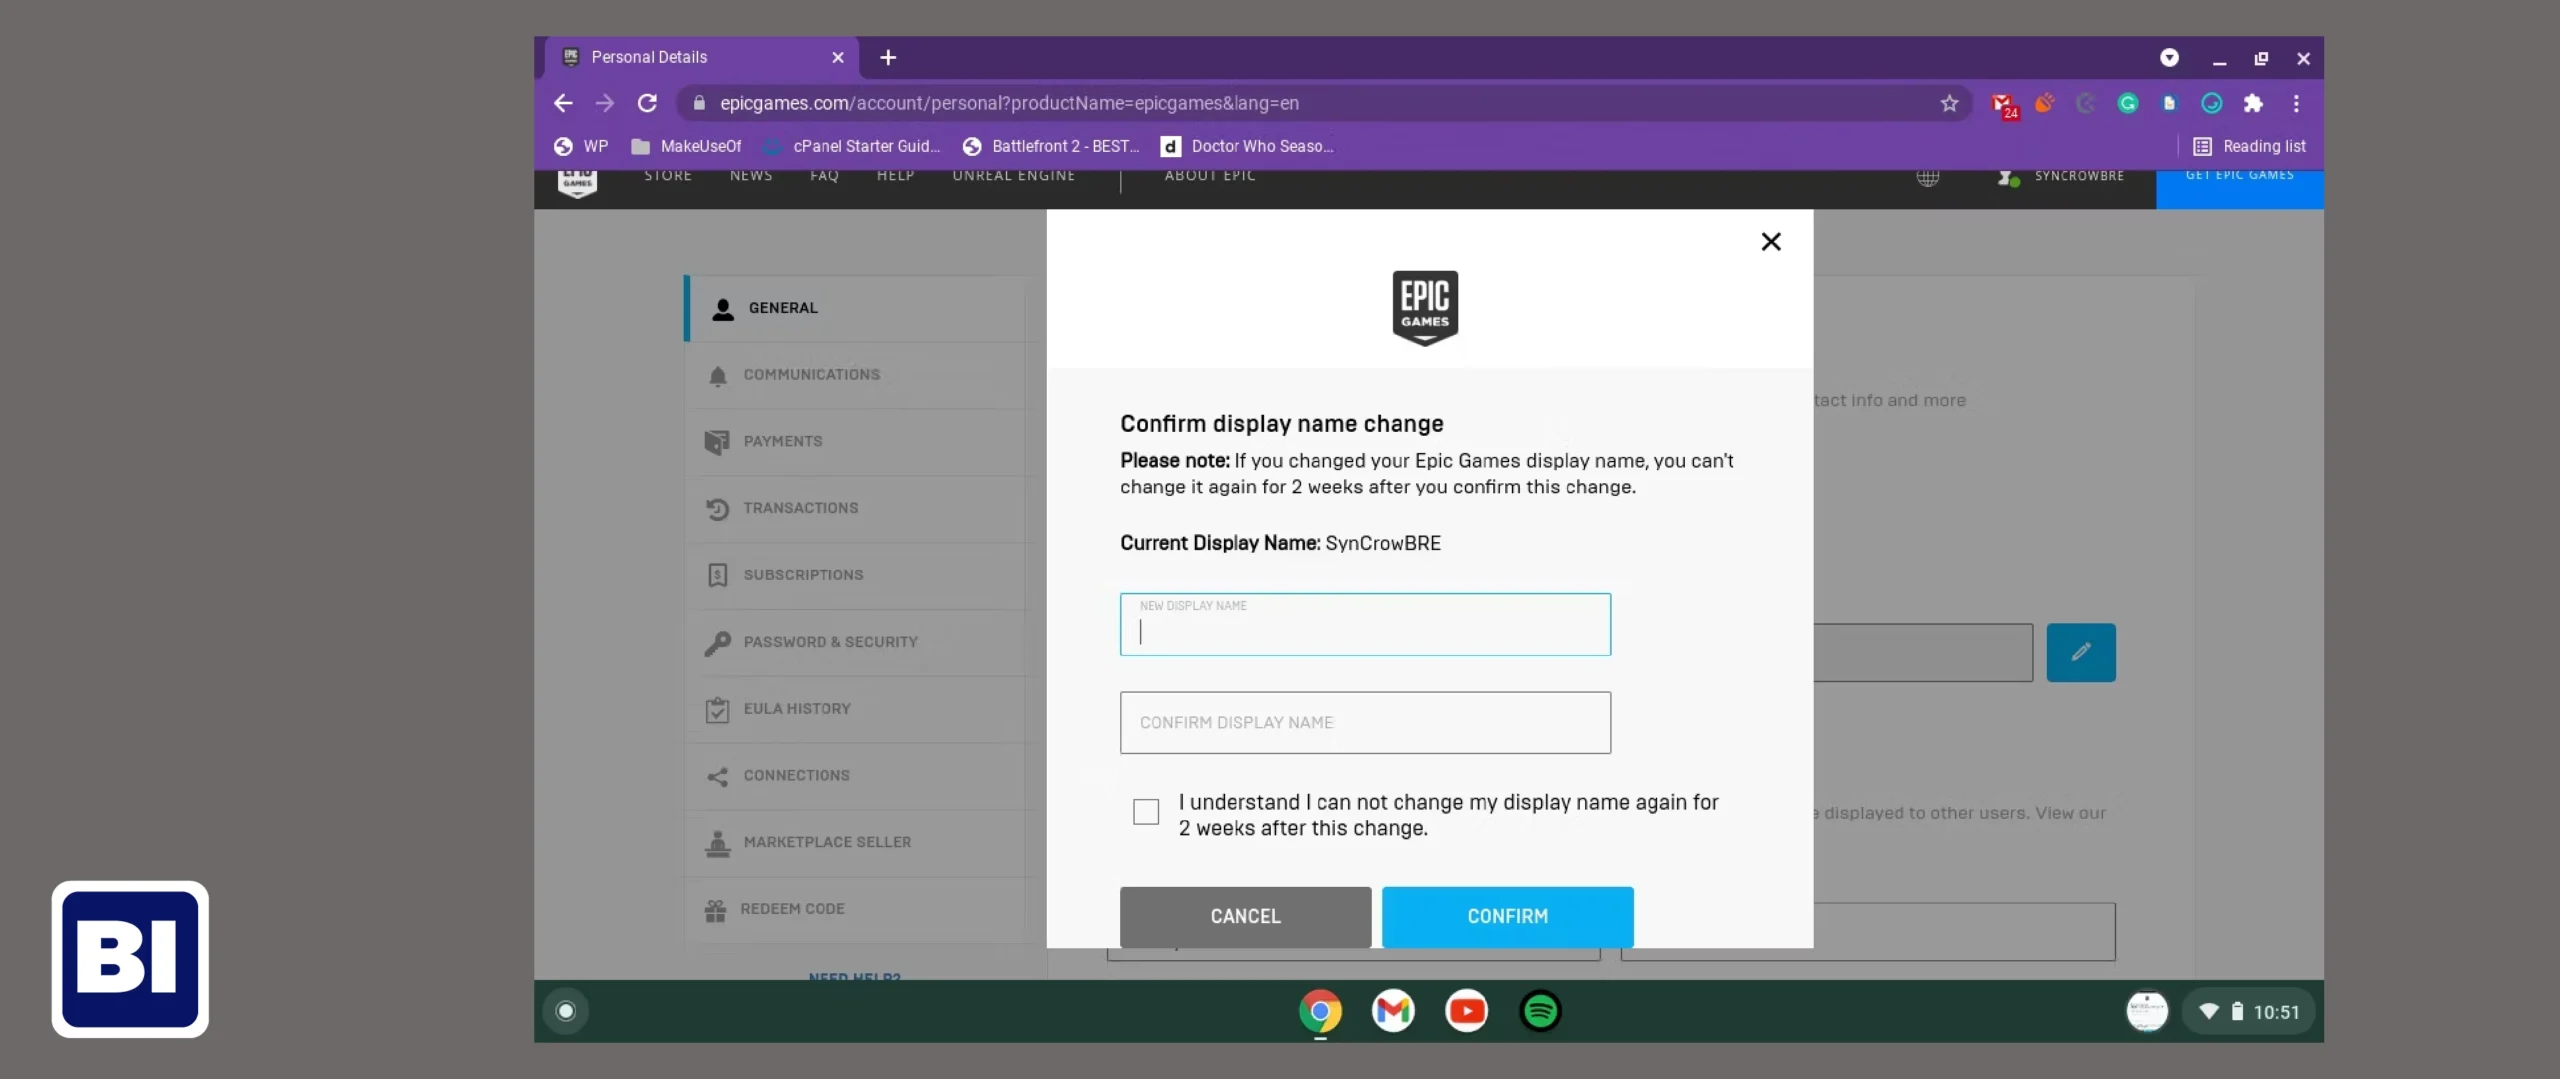
Task: Open the Extensions puzzle icon
Action: (x=2253, y=103)
